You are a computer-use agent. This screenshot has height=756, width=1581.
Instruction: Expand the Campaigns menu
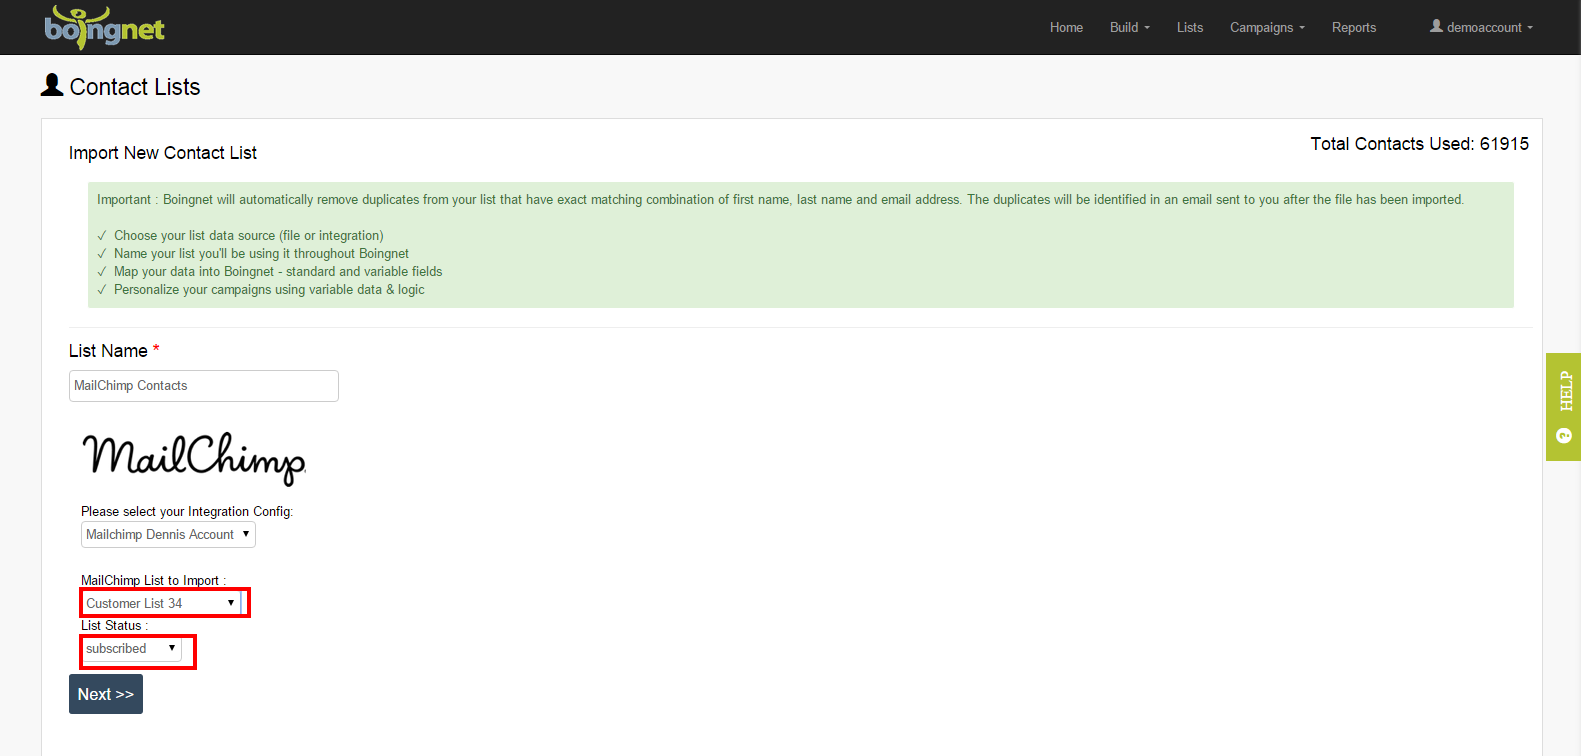click(x=1267, y=27)
